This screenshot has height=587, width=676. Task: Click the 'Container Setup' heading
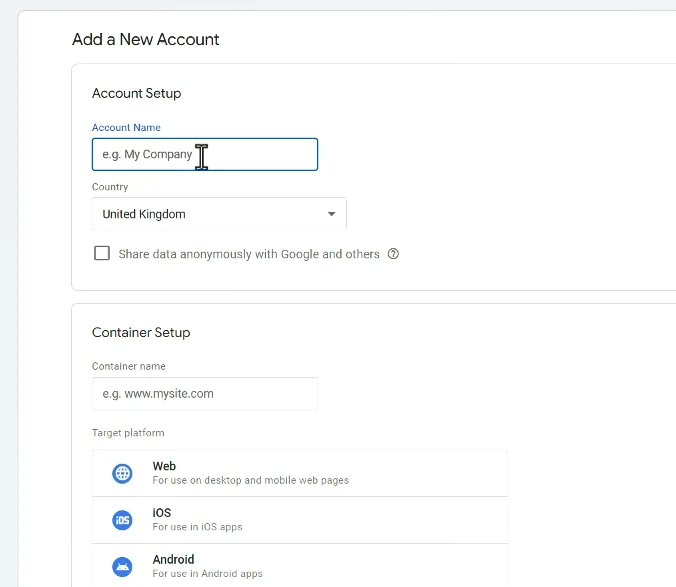[141, 332]
